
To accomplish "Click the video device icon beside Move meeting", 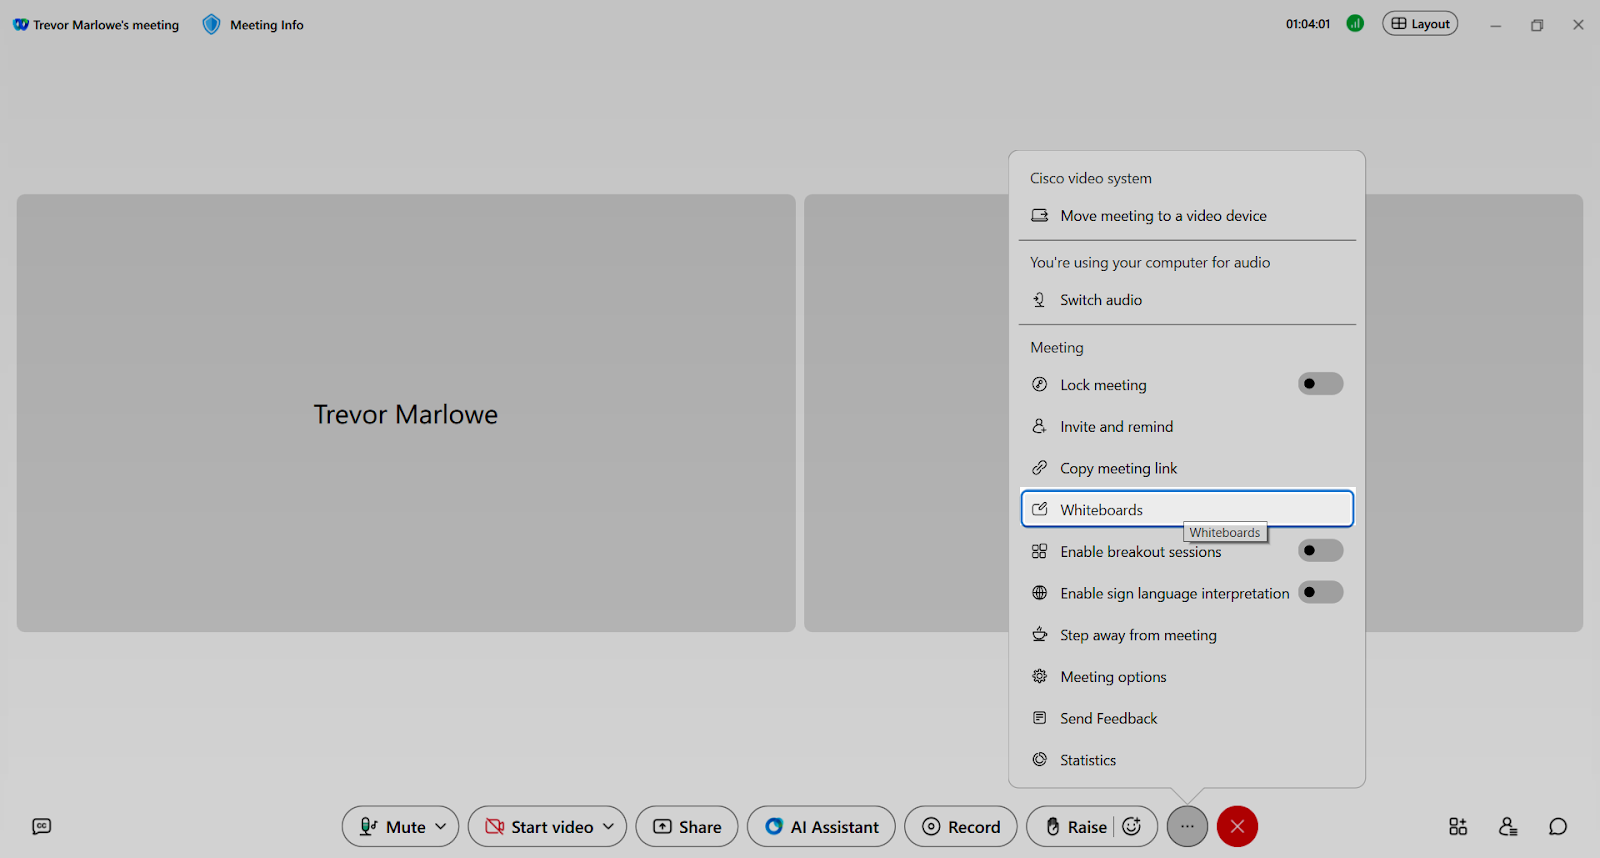I will 1040,215.
